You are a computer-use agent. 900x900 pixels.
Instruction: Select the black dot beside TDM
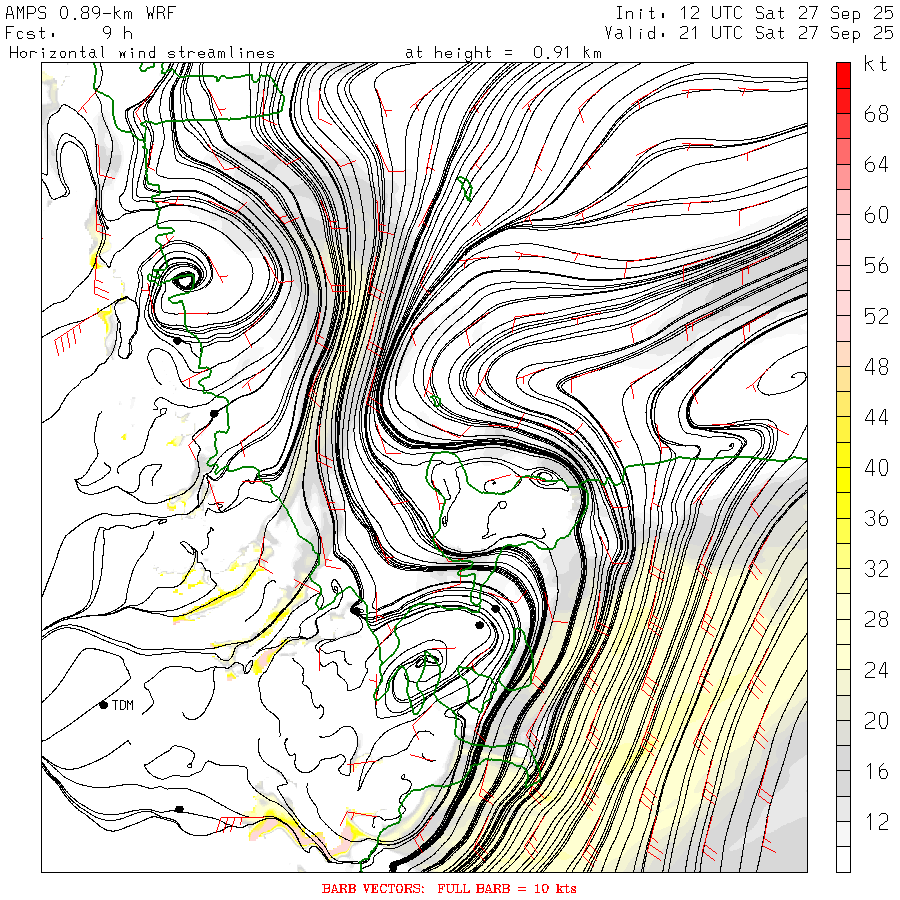(103, 705)
